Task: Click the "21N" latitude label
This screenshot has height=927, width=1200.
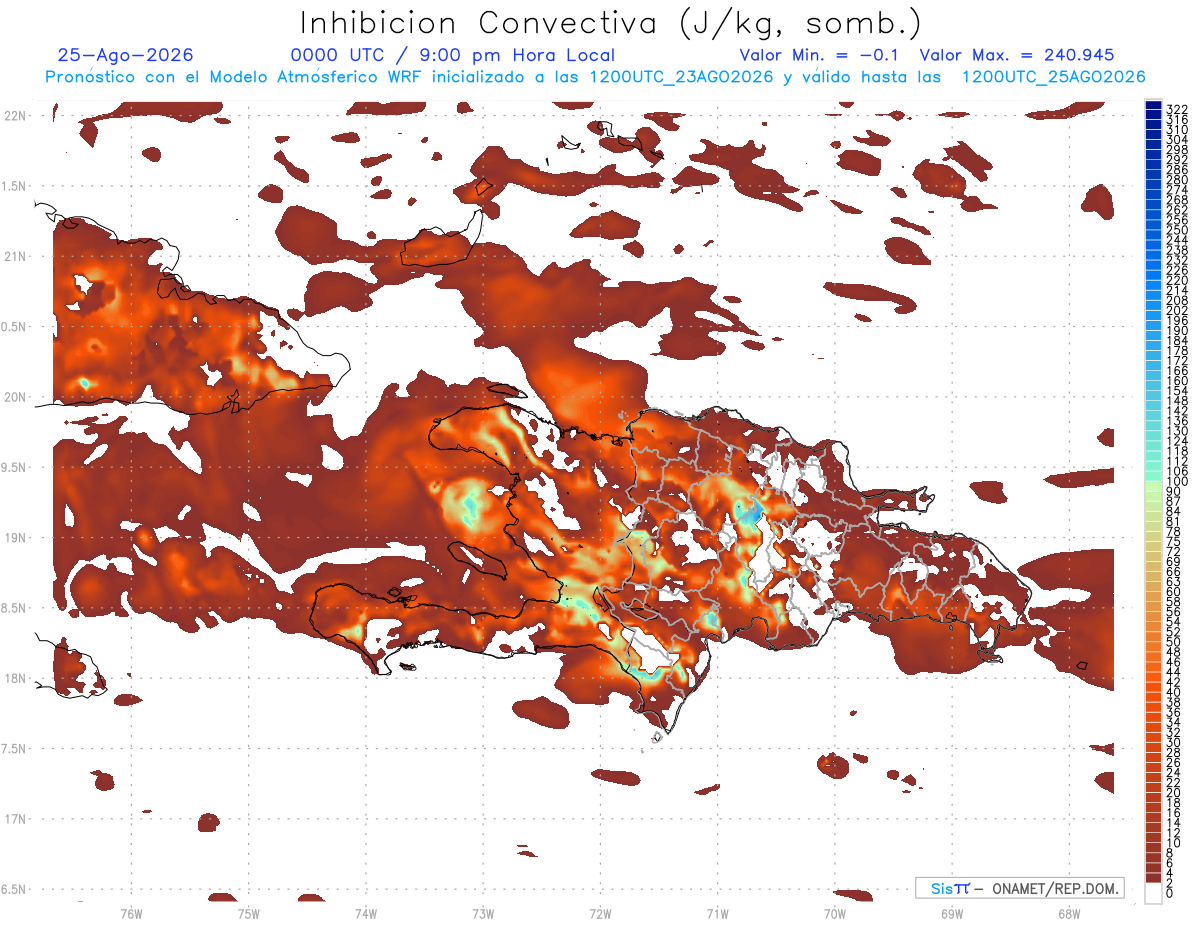Action: (15, 256)
